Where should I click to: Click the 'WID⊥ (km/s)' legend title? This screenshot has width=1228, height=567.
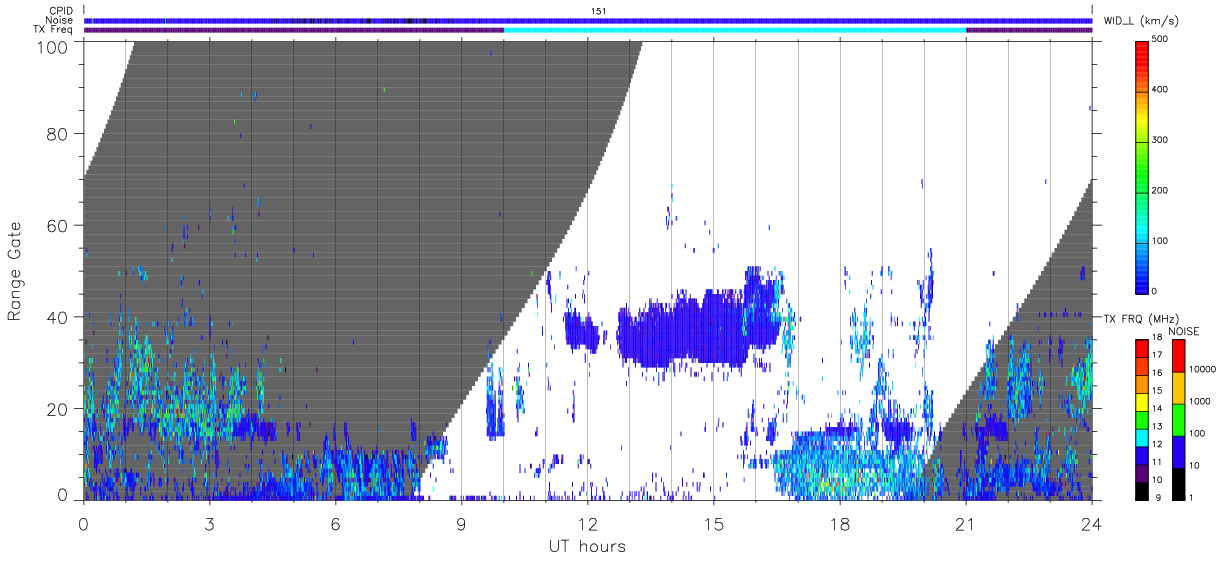point(1142,20)
